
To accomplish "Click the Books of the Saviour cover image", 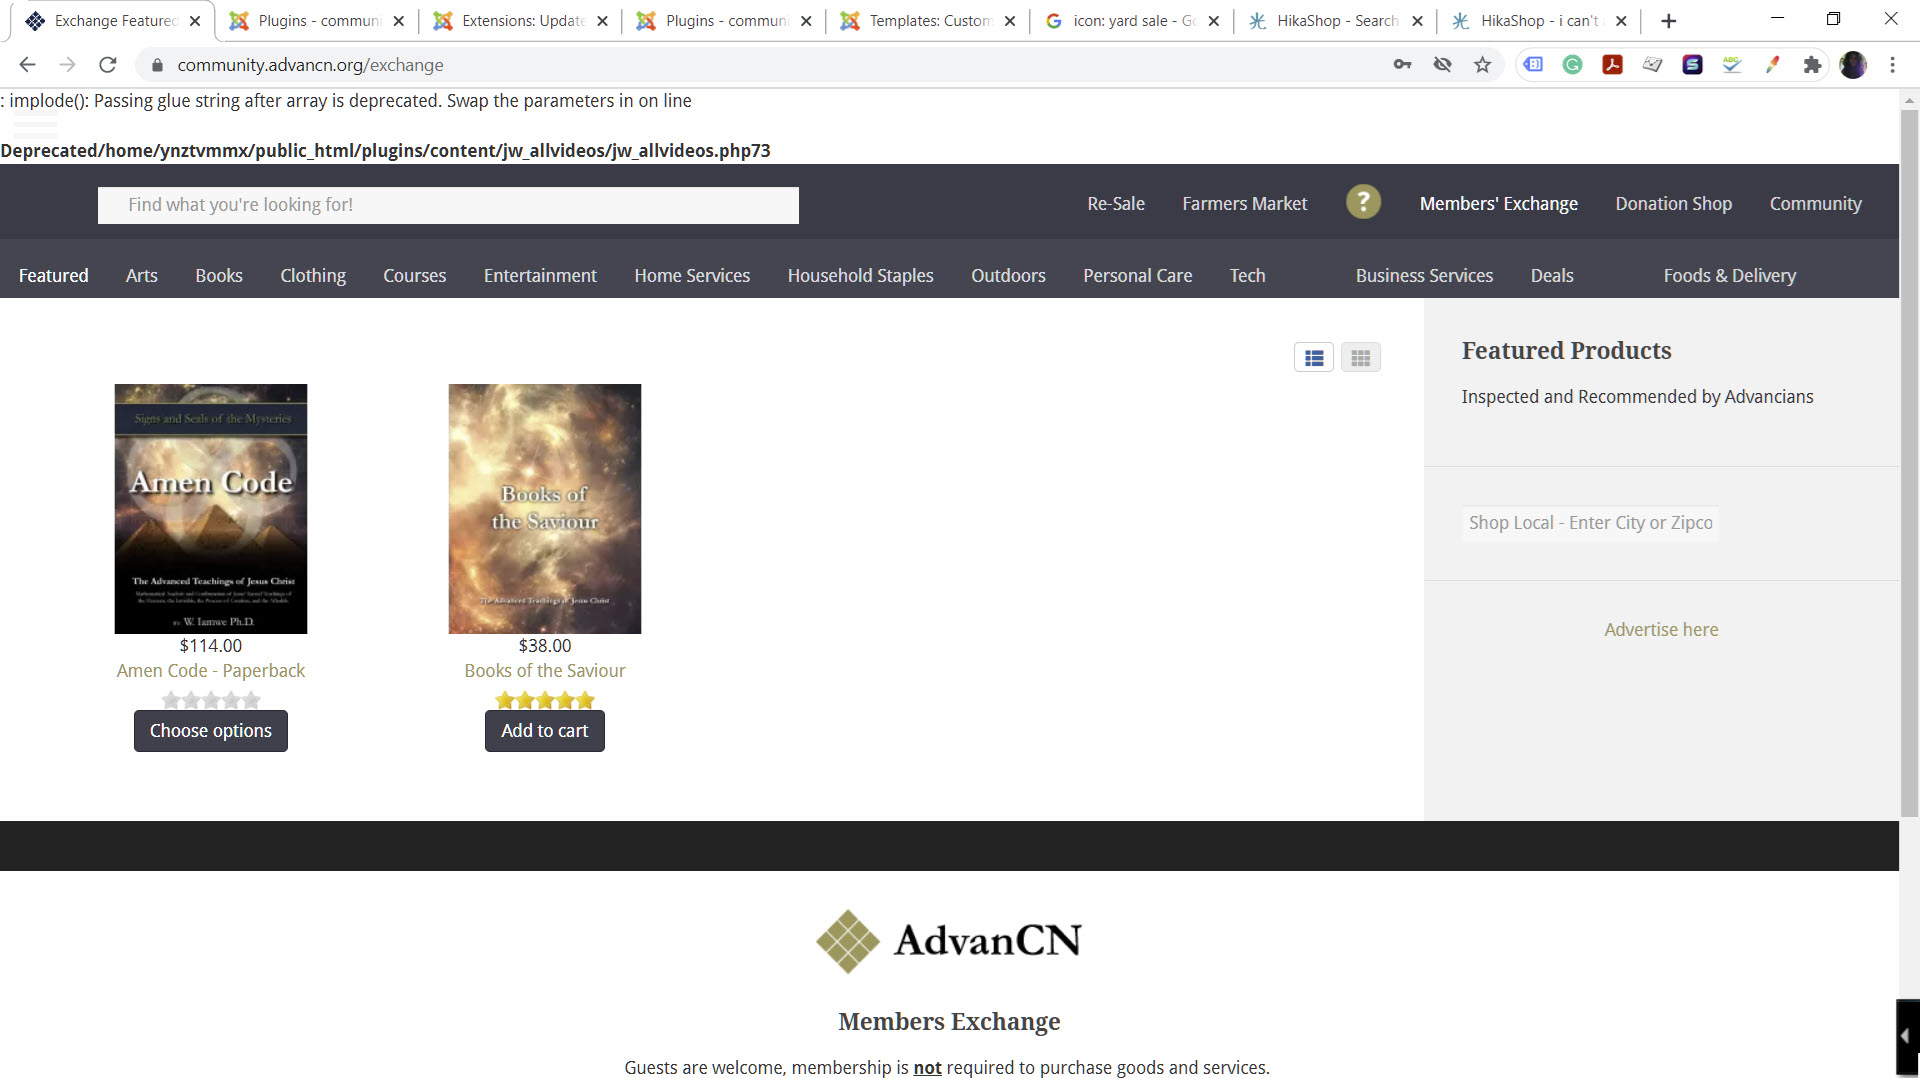I will pyautogui.click(x=545, y=509).
